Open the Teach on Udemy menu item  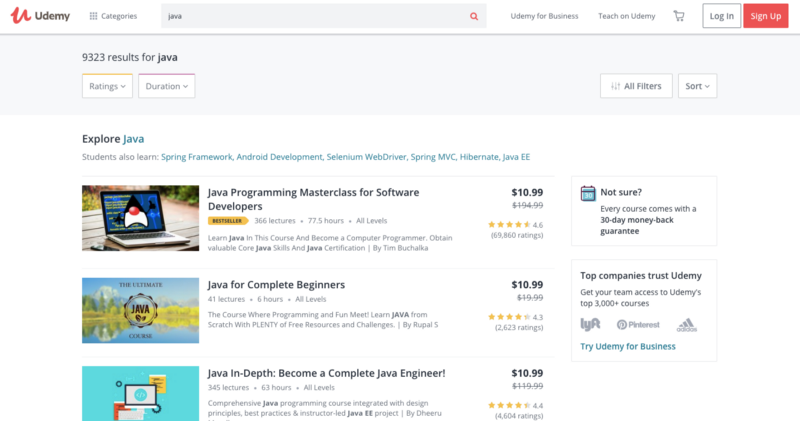pyautogui.click(x=627, y=16)
